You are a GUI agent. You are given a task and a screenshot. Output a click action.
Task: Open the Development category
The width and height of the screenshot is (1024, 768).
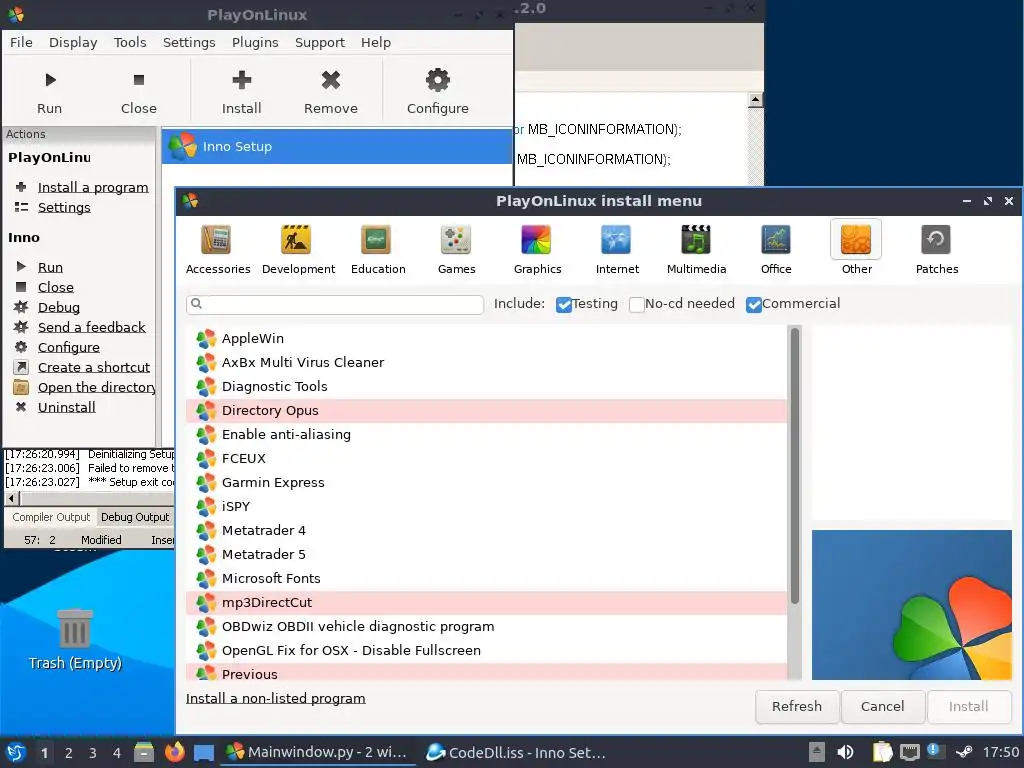[298, 249]
